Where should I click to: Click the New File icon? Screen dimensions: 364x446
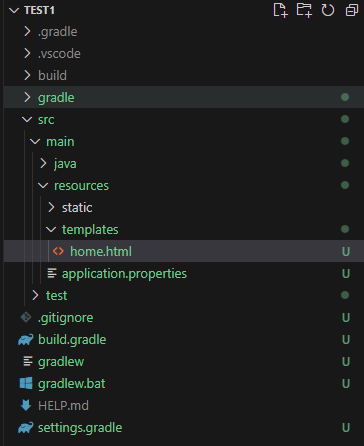point(280,10)
